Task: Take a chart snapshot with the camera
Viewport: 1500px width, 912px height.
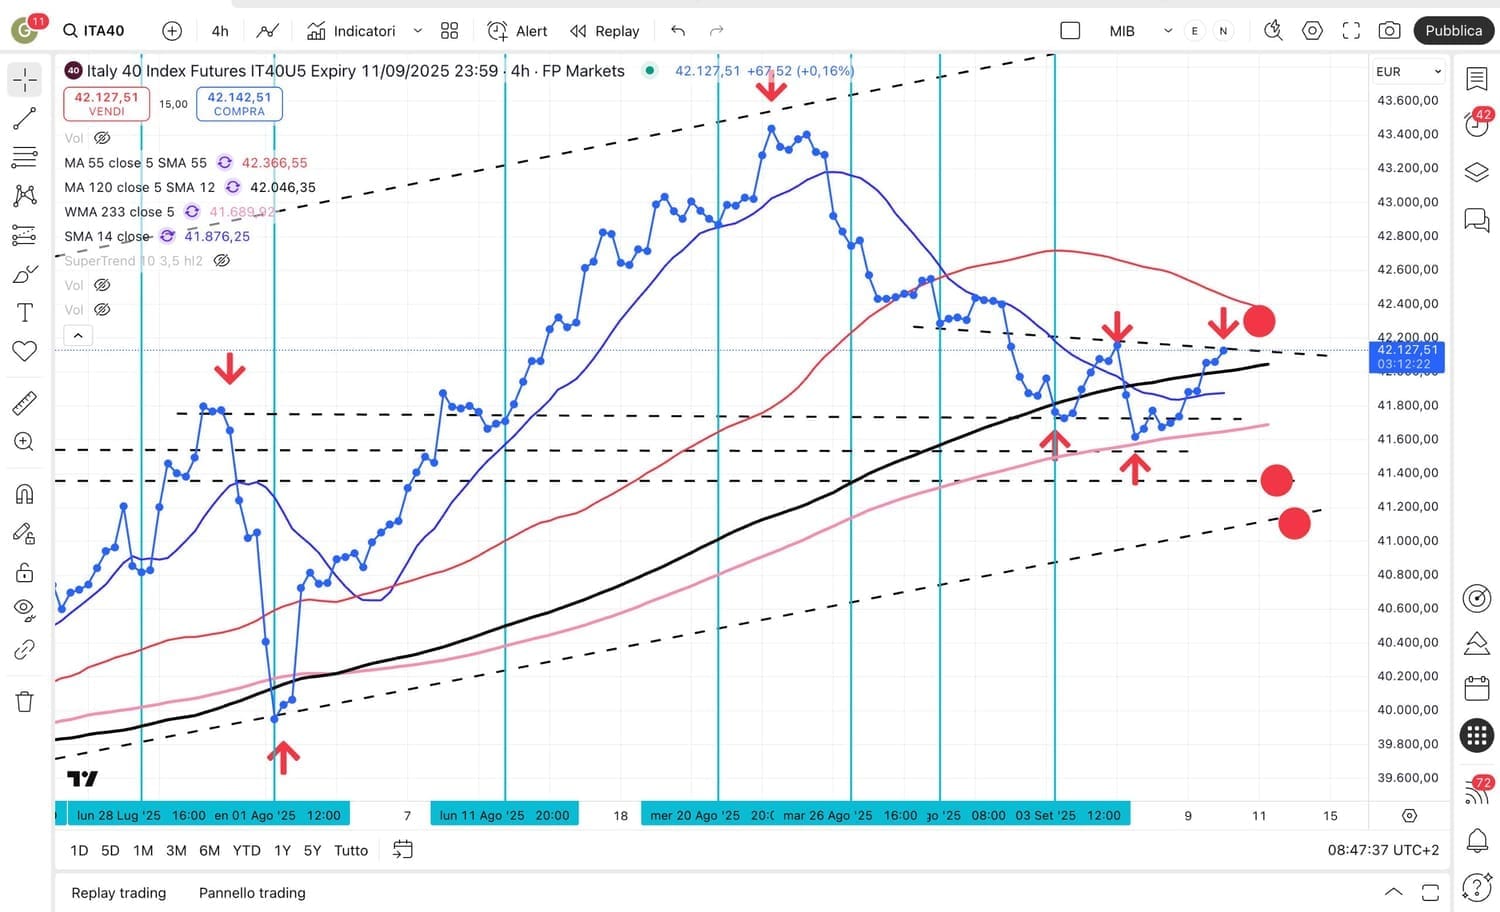Action: click(1390, 31)
